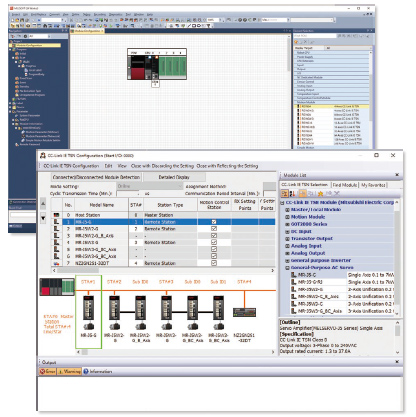Click the favorites star icon in Module List
This screenshot has height=417, width=416.
320,193
